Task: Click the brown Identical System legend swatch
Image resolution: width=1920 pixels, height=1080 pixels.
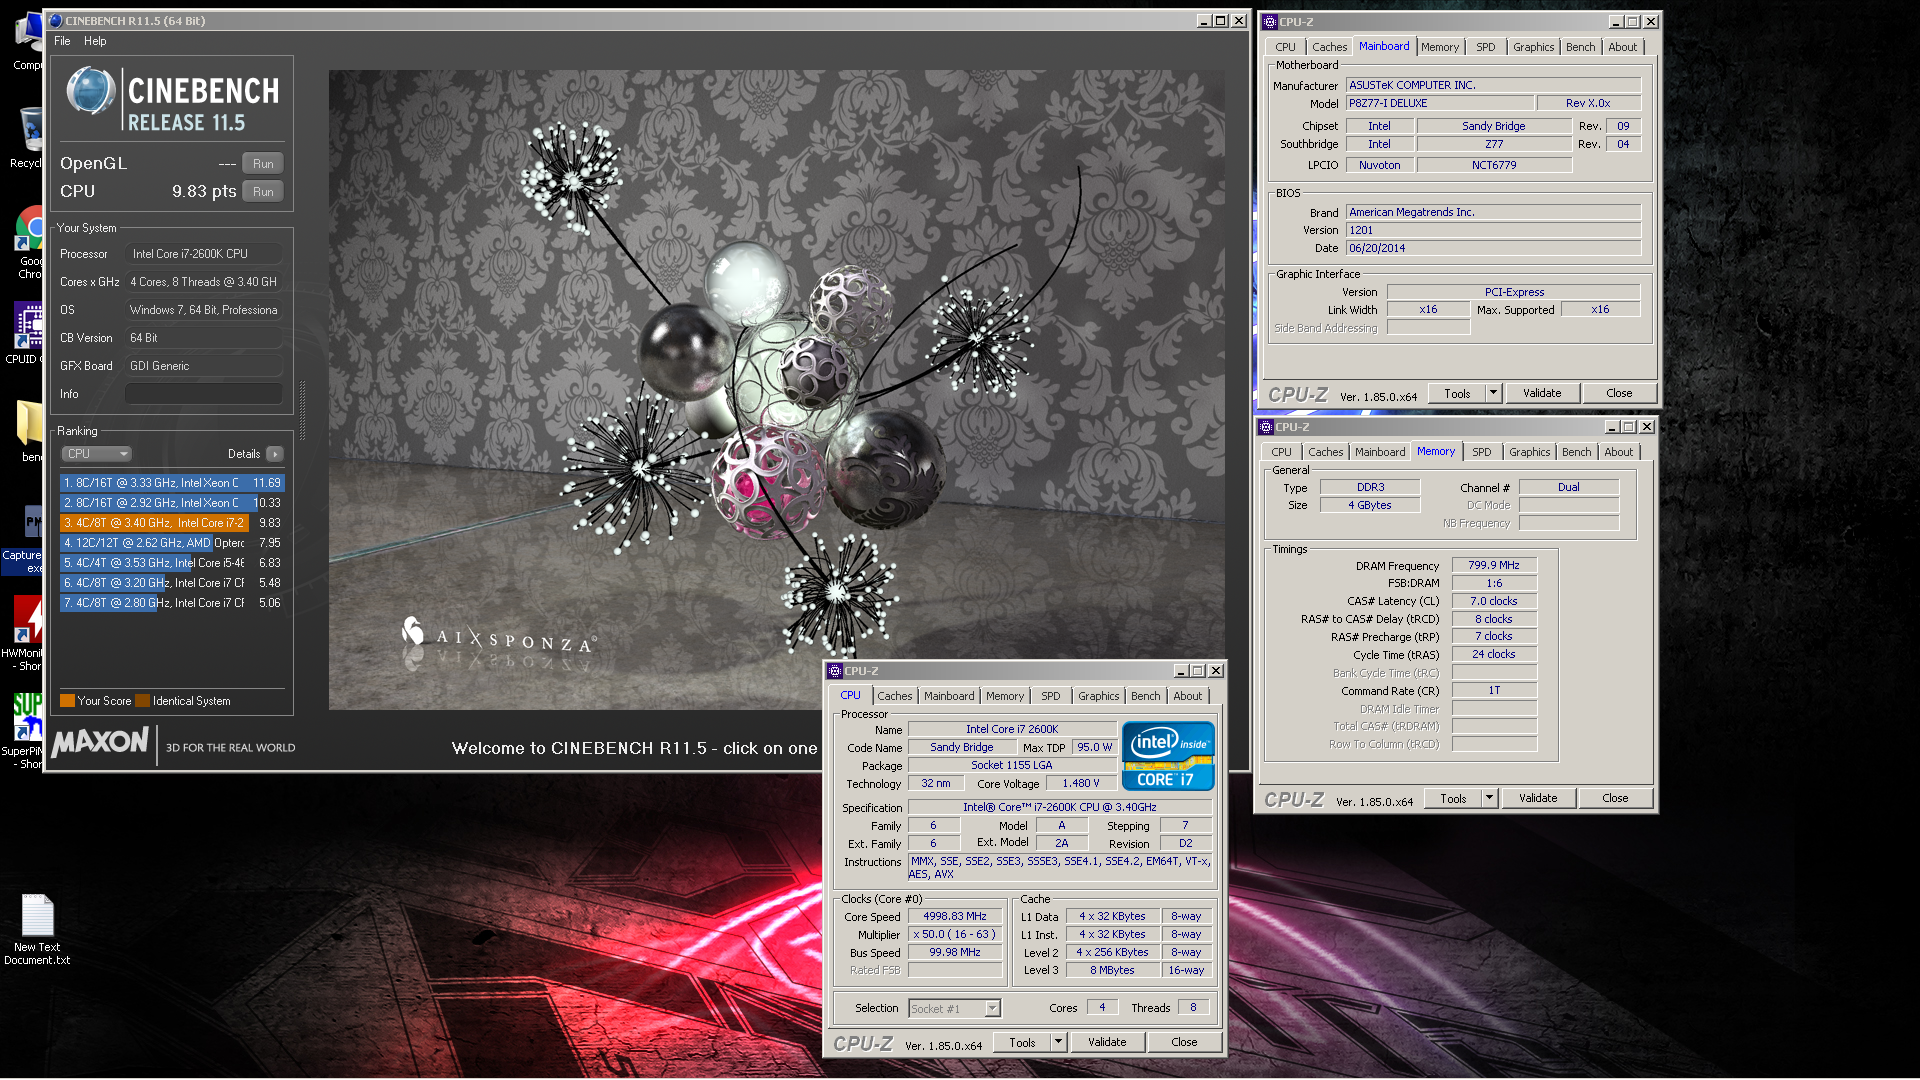Action: click(x=142, y=701)
